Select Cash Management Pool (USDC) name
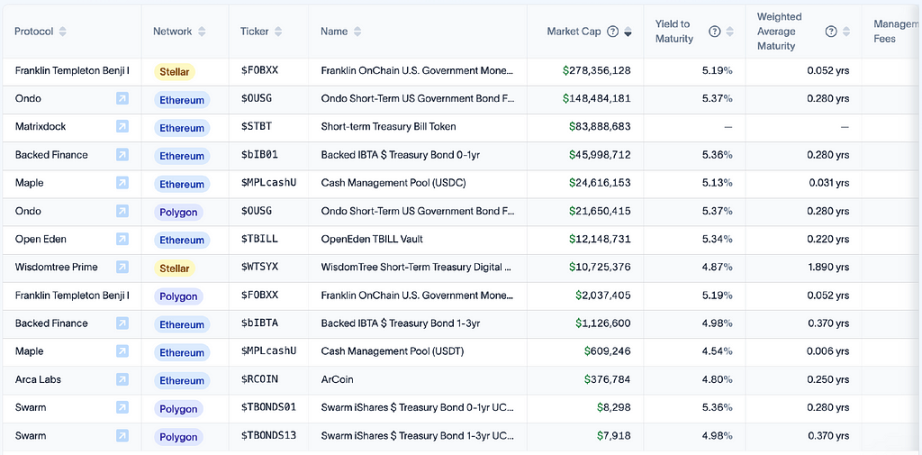The image size is (922, 455). (393, 183)
